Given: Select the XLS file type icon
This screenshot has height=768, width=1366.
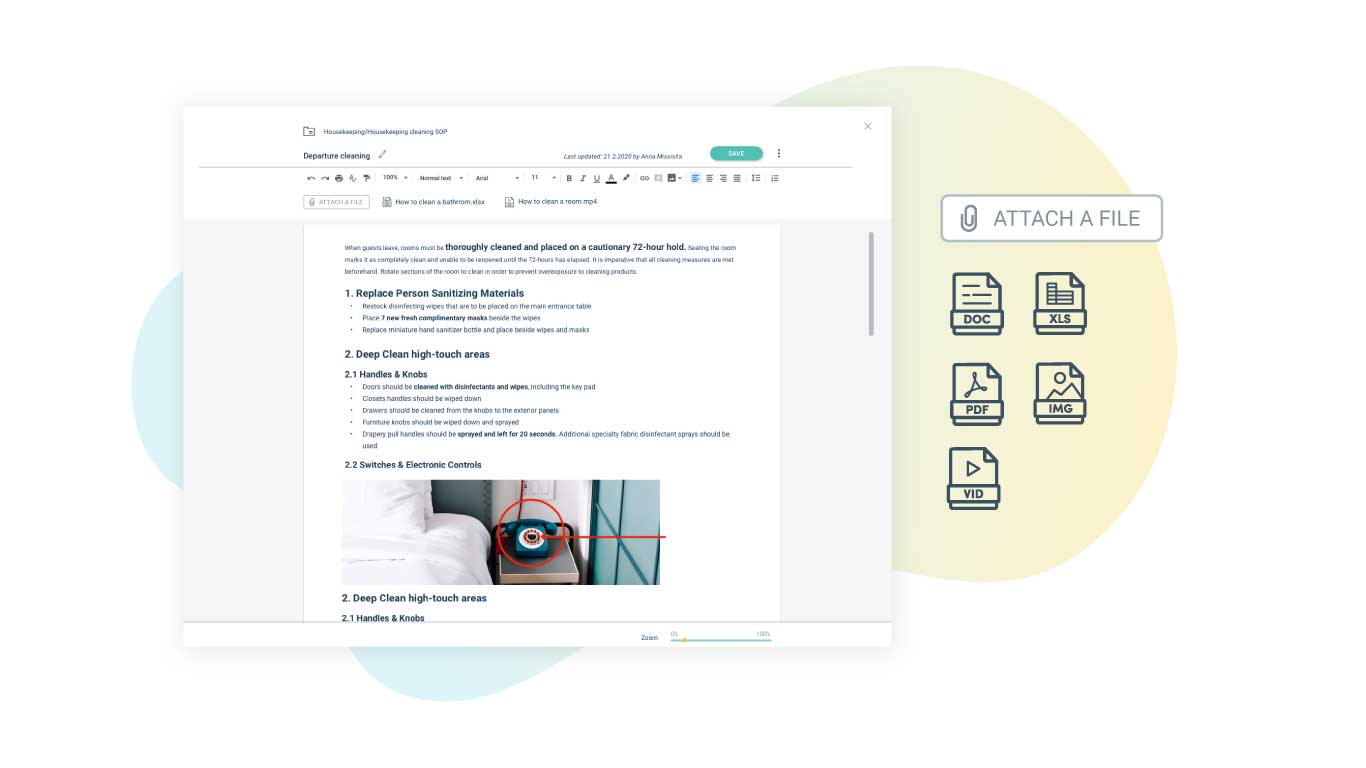Looking at the screenshot, I should tap(1060, 303).
